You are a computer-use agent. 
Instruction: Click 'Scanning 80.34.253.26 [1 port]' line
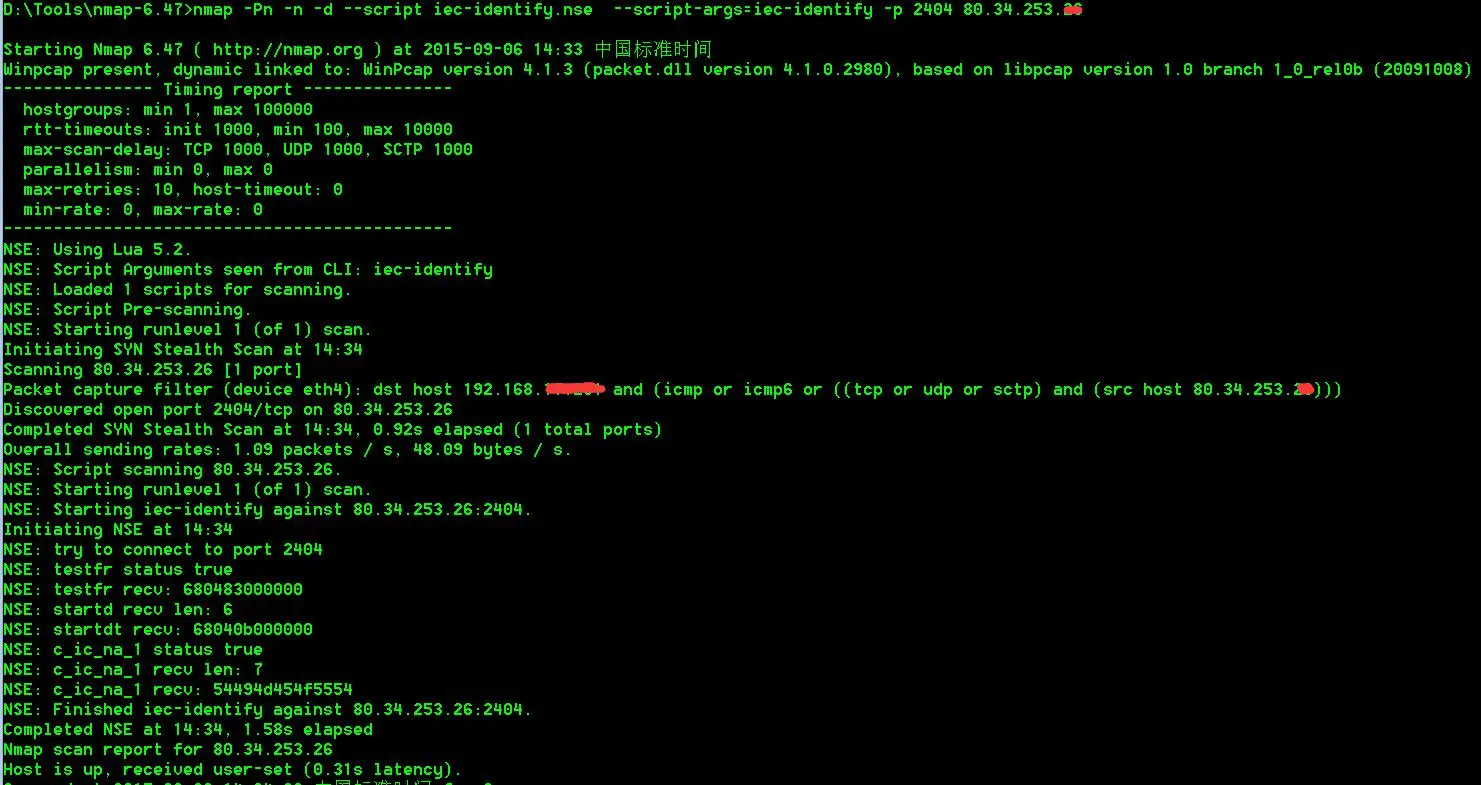tap(152, 370)
